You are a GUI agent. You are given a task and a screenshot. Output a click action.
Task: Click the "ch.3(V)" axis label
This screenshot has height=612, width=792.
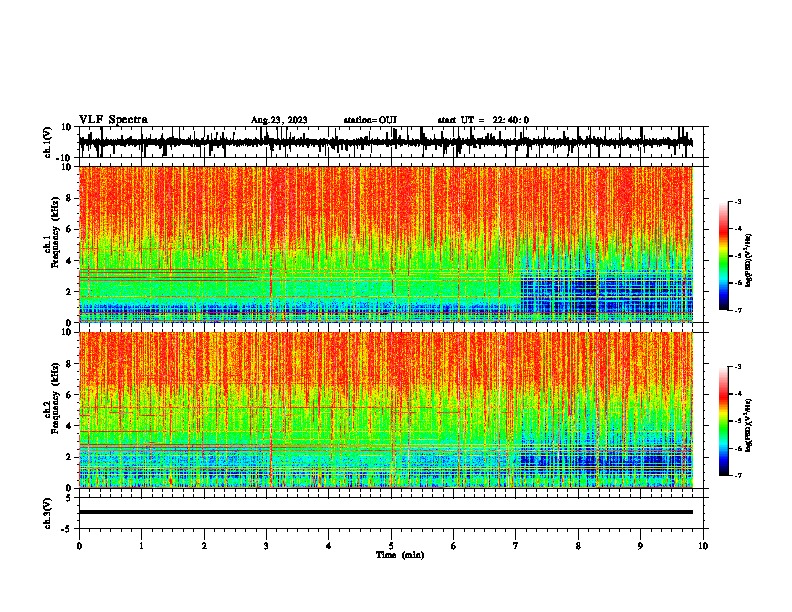[x=48, y=513]
